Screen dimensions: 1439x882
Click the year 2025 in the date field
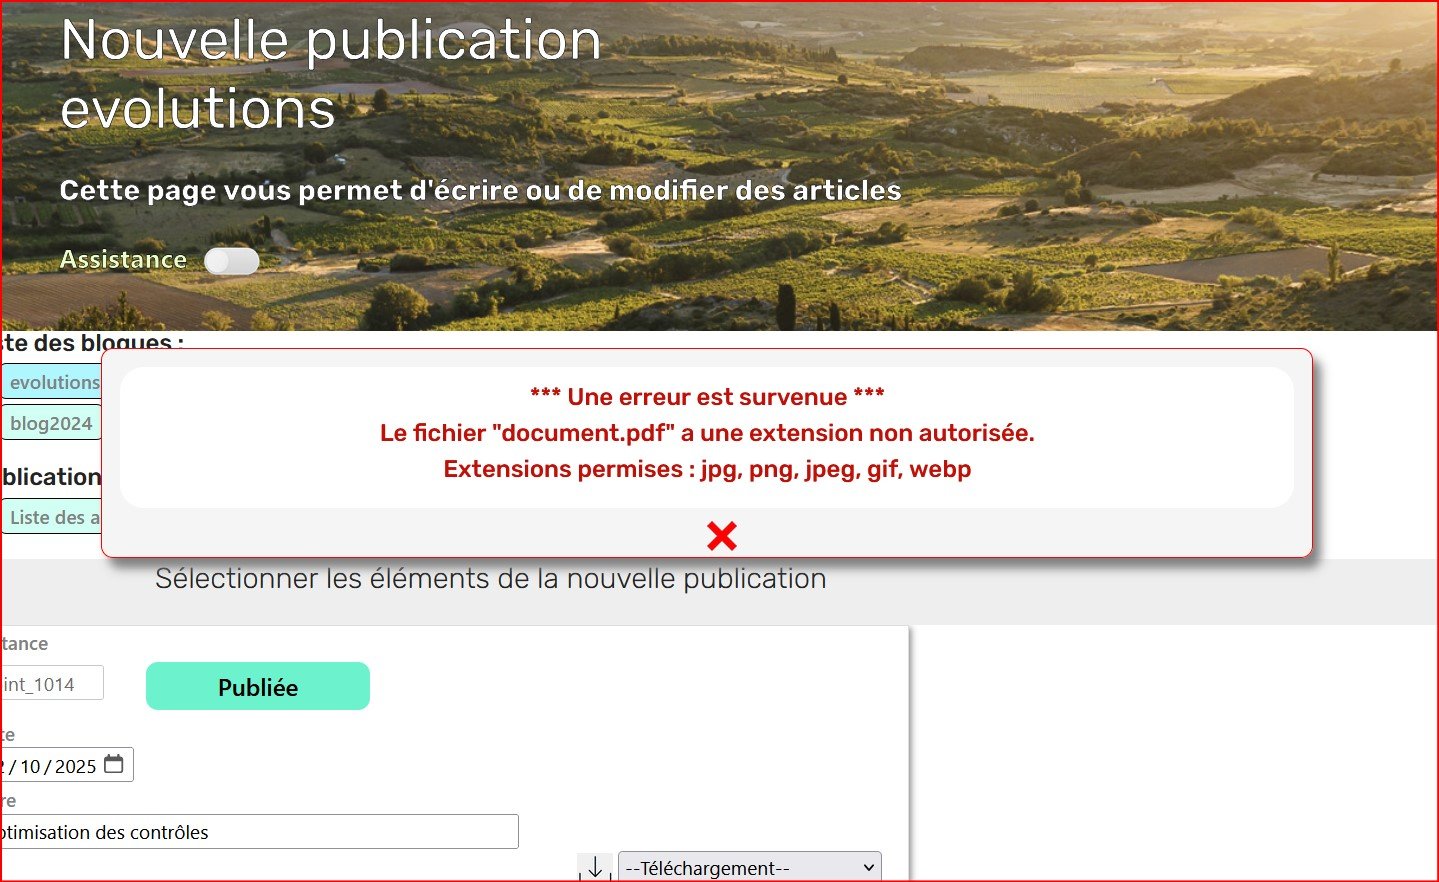tap(76, 767)
